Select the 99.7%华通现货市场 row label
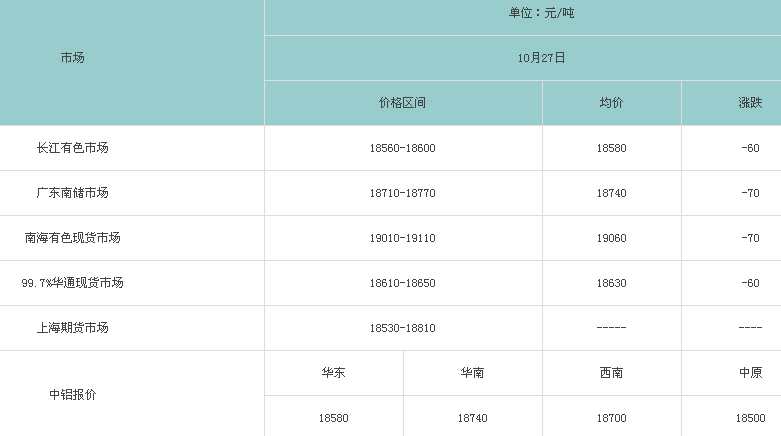 coord(72,283)
